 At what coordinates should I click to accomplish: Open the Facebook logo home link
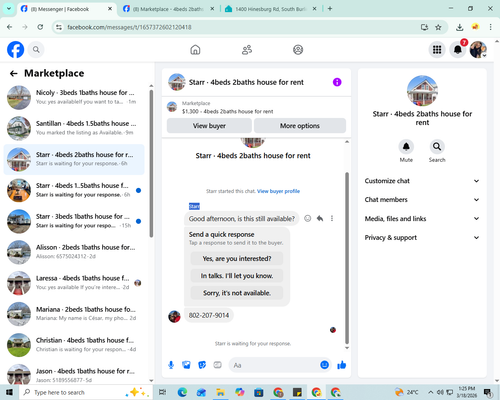pyautogui.click(x=16, y=50)
